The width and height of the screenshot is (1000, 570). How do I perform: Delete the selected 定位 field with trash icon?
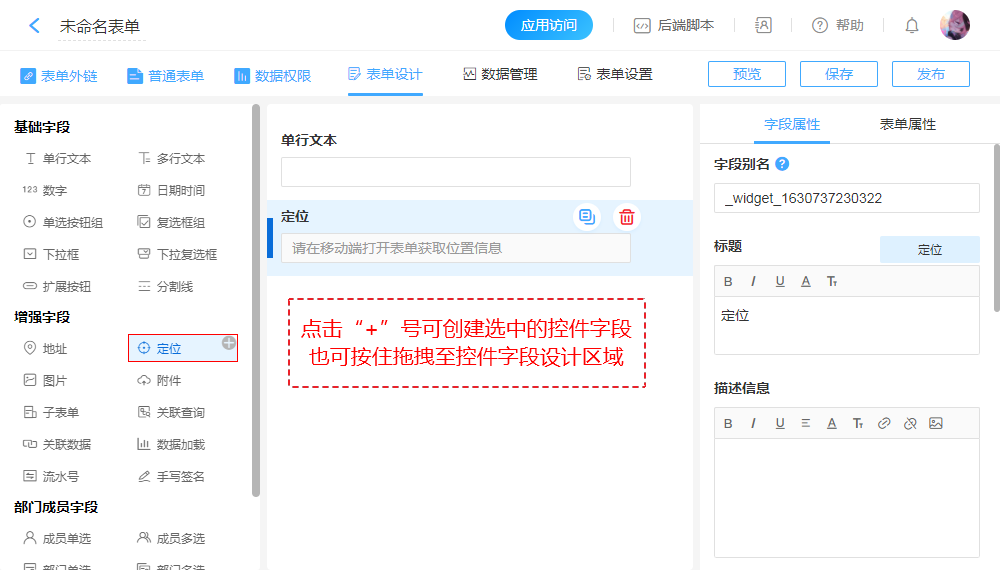627,217
